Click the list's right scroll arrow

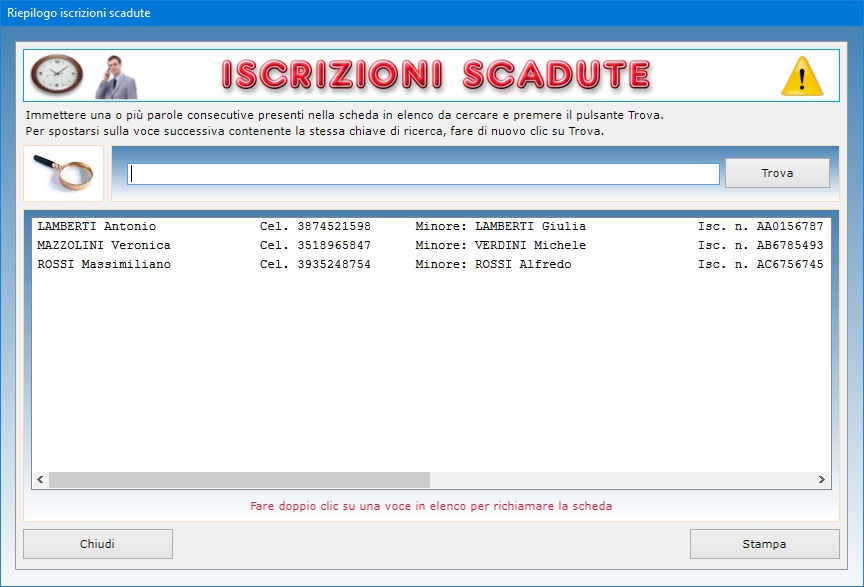[x=822, y=480]
